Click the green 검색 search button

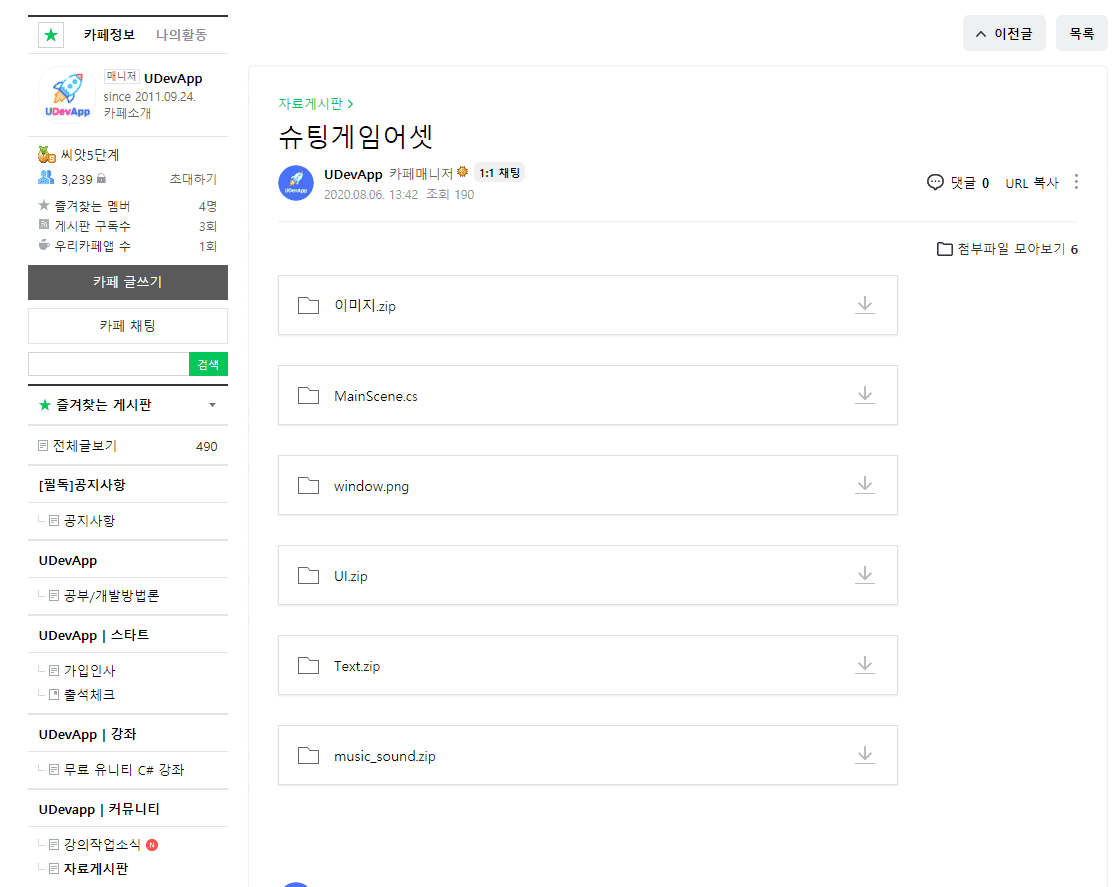[x=208, y=364]
